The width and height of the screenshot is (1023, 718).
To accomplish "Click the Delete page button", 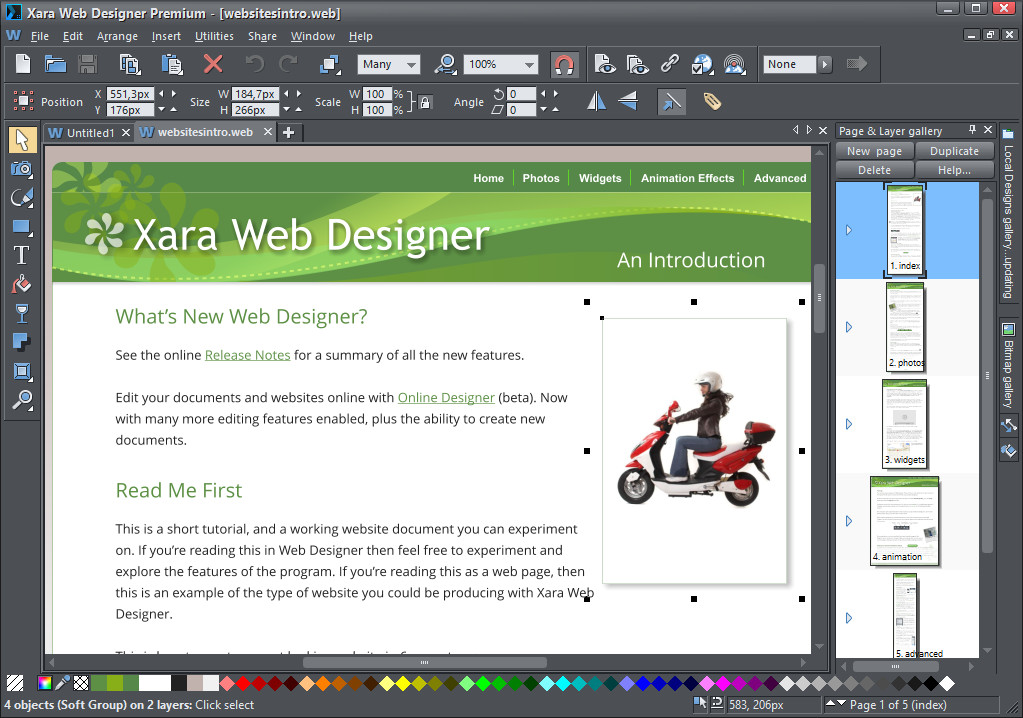I will tap(874, 170).
